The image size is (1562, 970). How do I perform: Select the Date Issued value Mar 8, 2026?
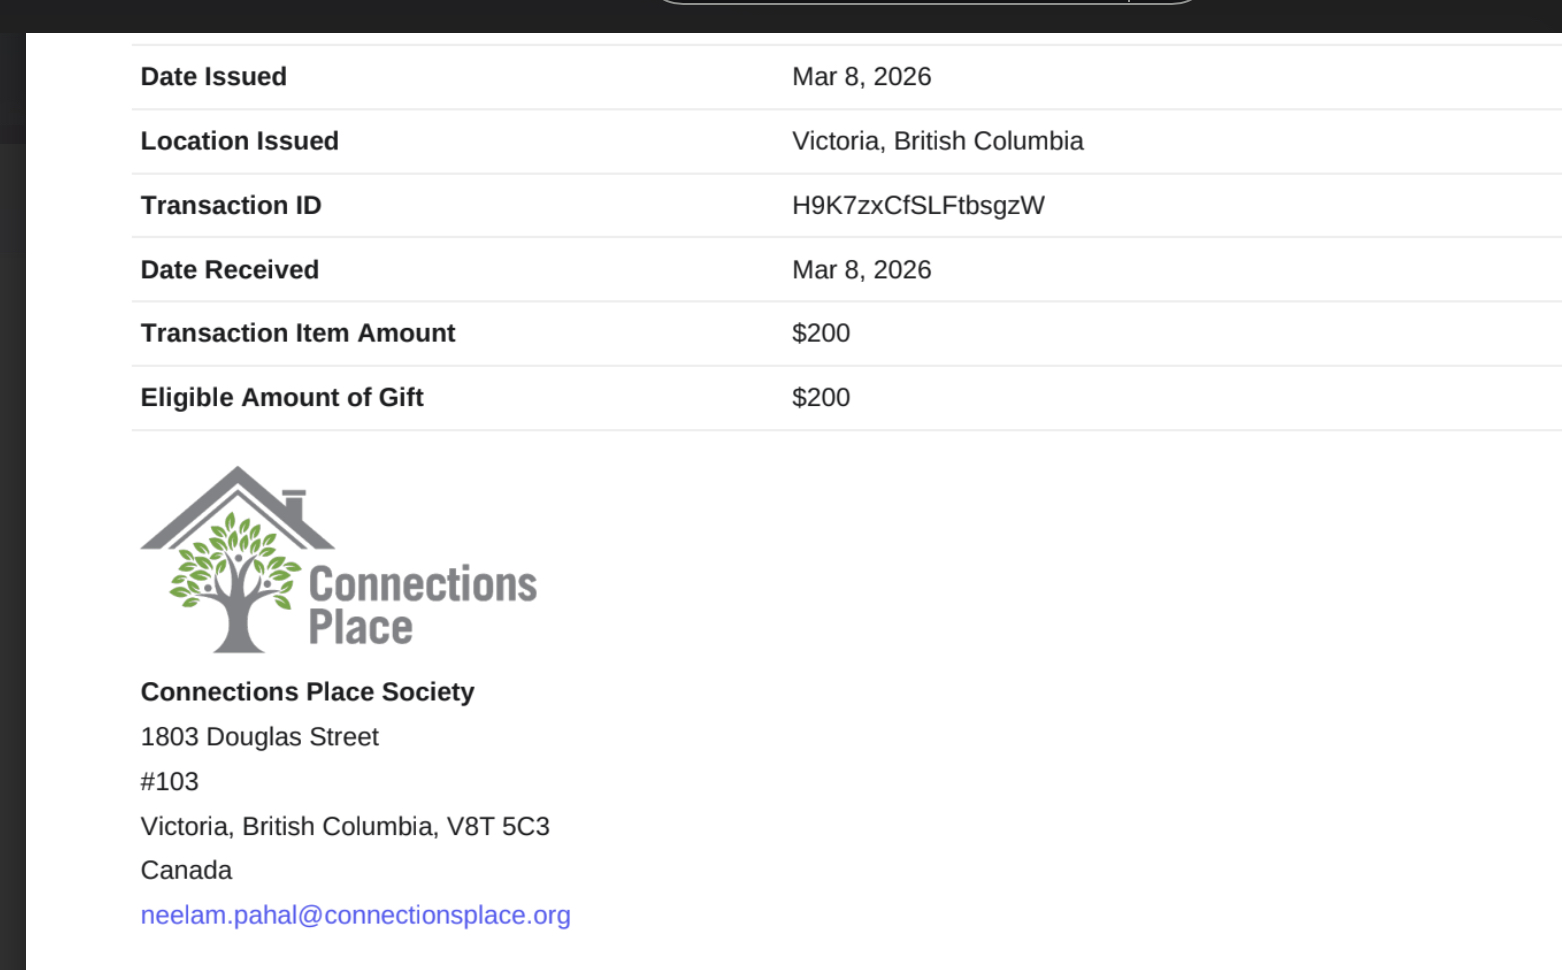pyautogui.click(x=861, y=77)
